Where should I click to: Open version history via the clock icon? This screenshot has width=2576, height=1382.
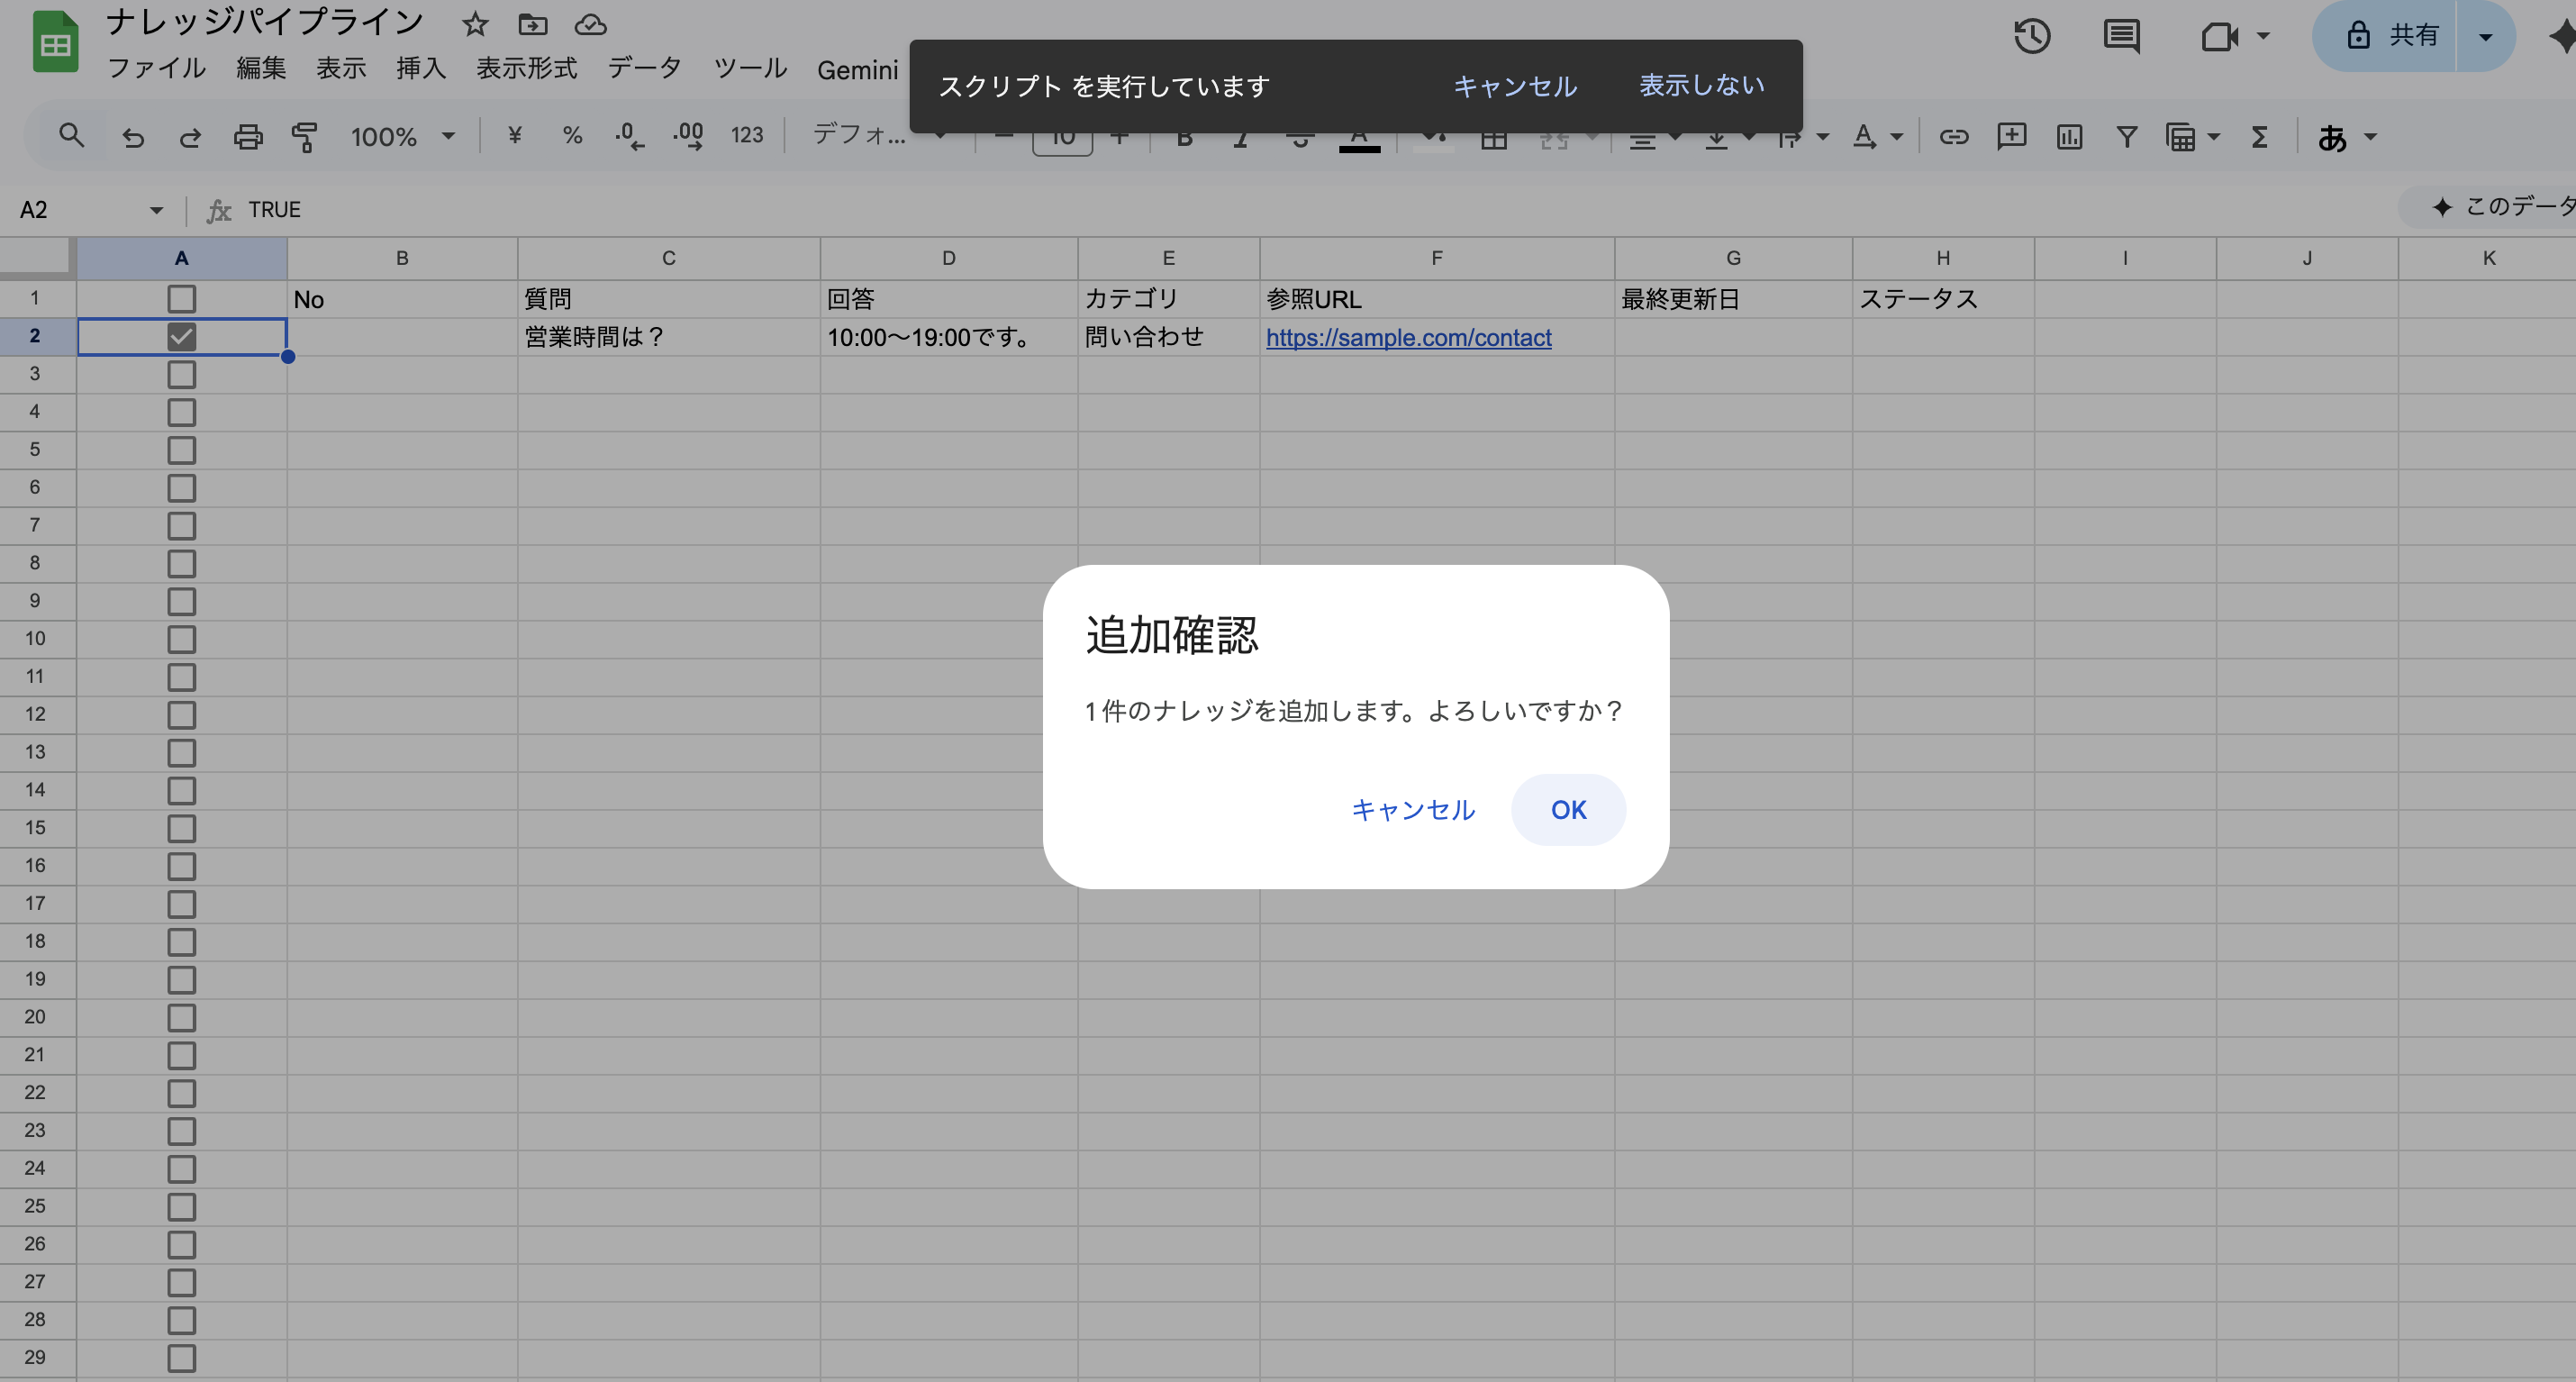(2031, 36)
